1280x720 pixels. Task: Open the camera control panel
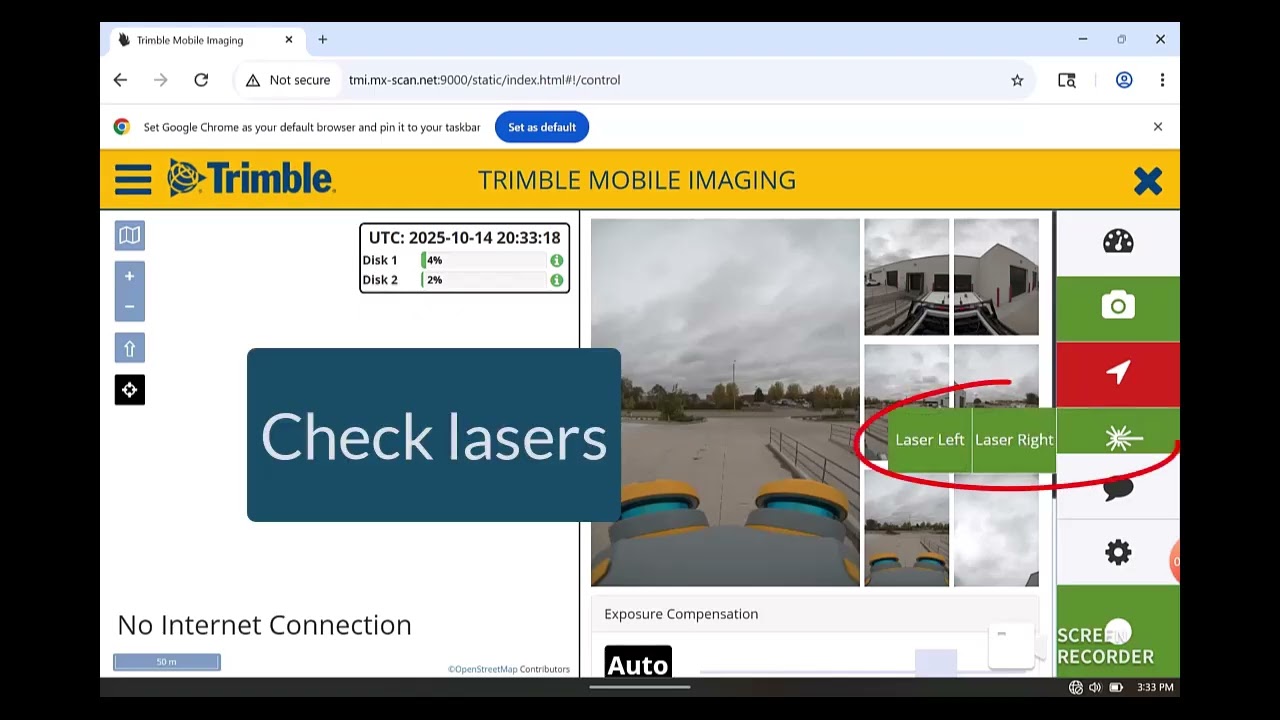tap(1118, 308)
